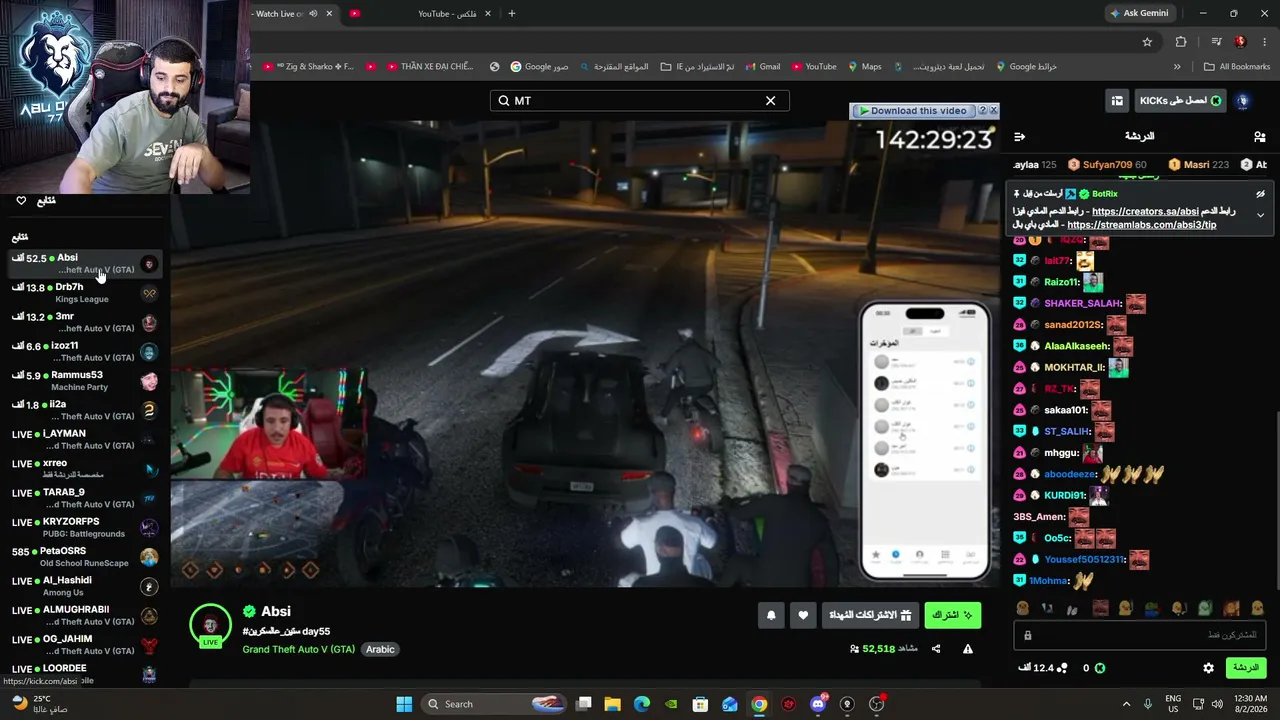Open the user profile avatar menu
This screenshot has height=720, width=1280.
tap(1243, 101)
